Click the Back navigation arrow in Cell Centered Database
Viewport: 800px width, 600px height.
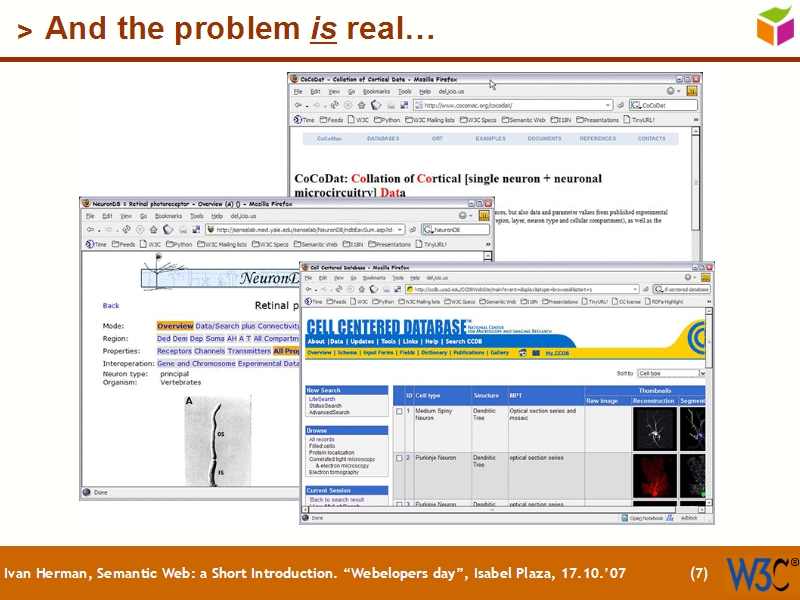(x=307, y=288)
